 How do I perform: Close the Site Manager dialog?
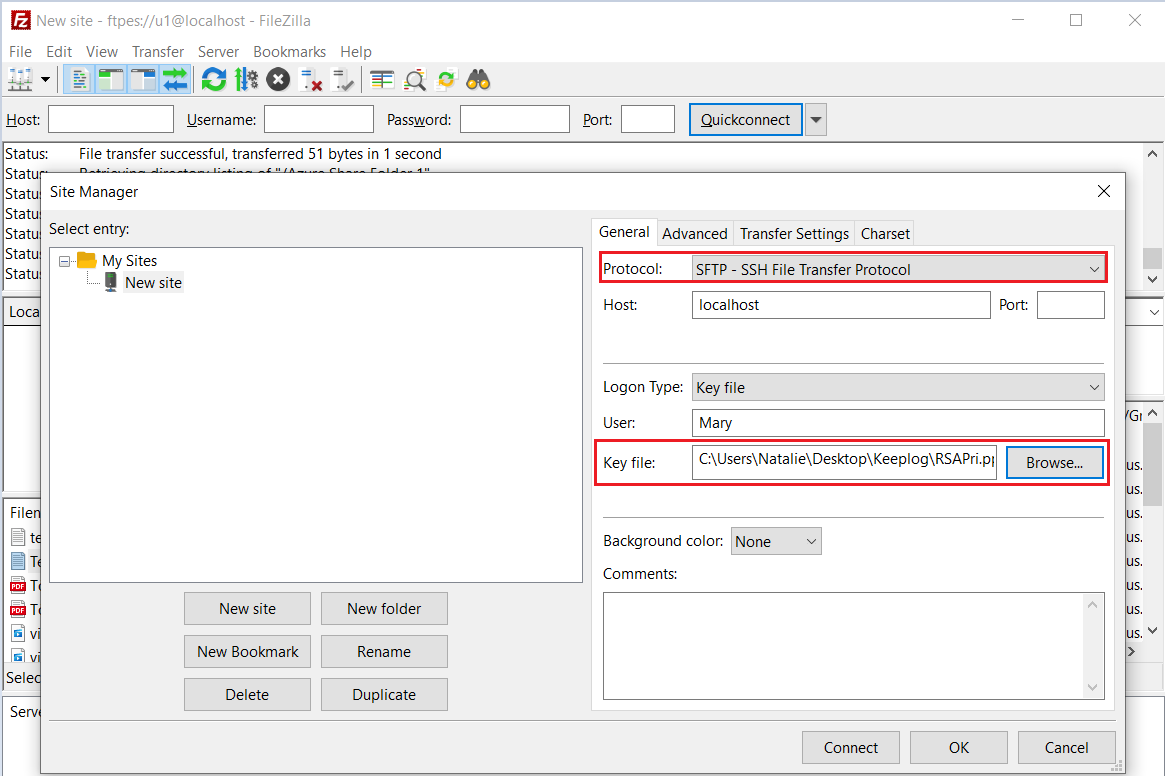coord(1104,191)
